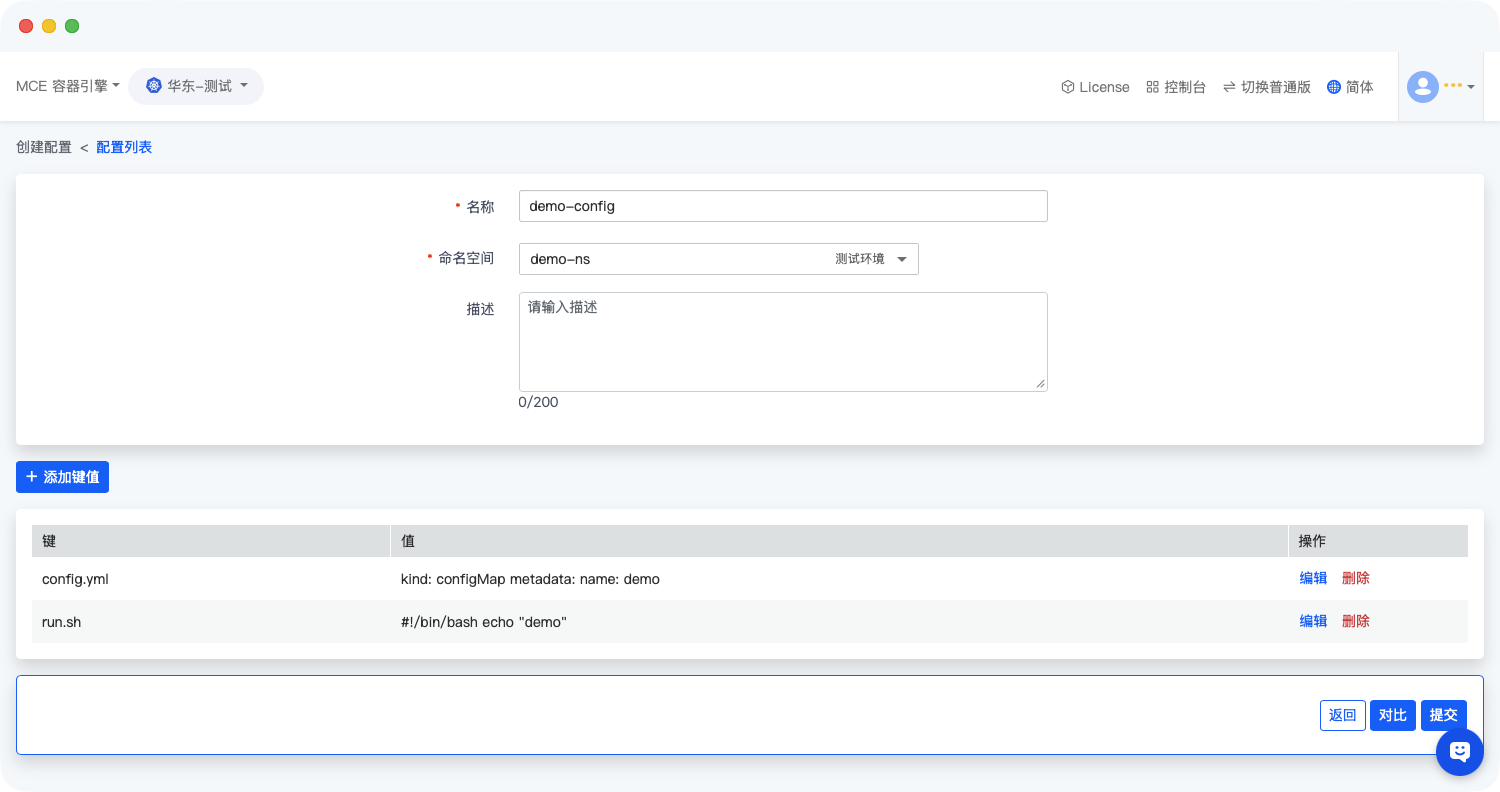
Task: Click the plus icon on 添加键值
Action: pyautogui.click(x=31, y=477)
